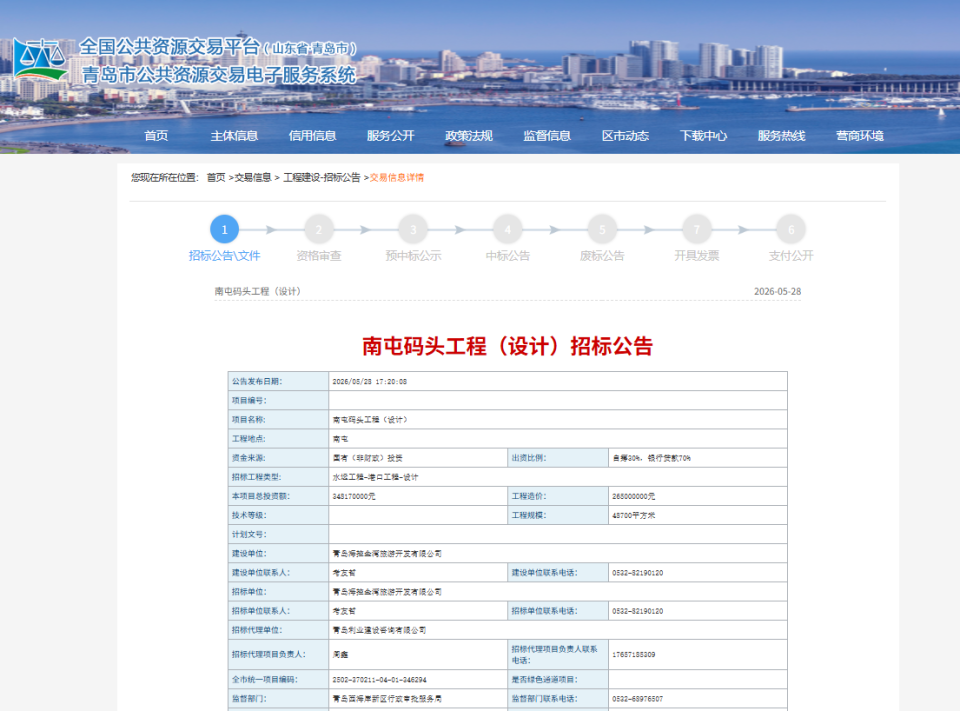The image size is (960, 711).
Task: Click the date 2026-05-28 text
Action: point(778,292)
